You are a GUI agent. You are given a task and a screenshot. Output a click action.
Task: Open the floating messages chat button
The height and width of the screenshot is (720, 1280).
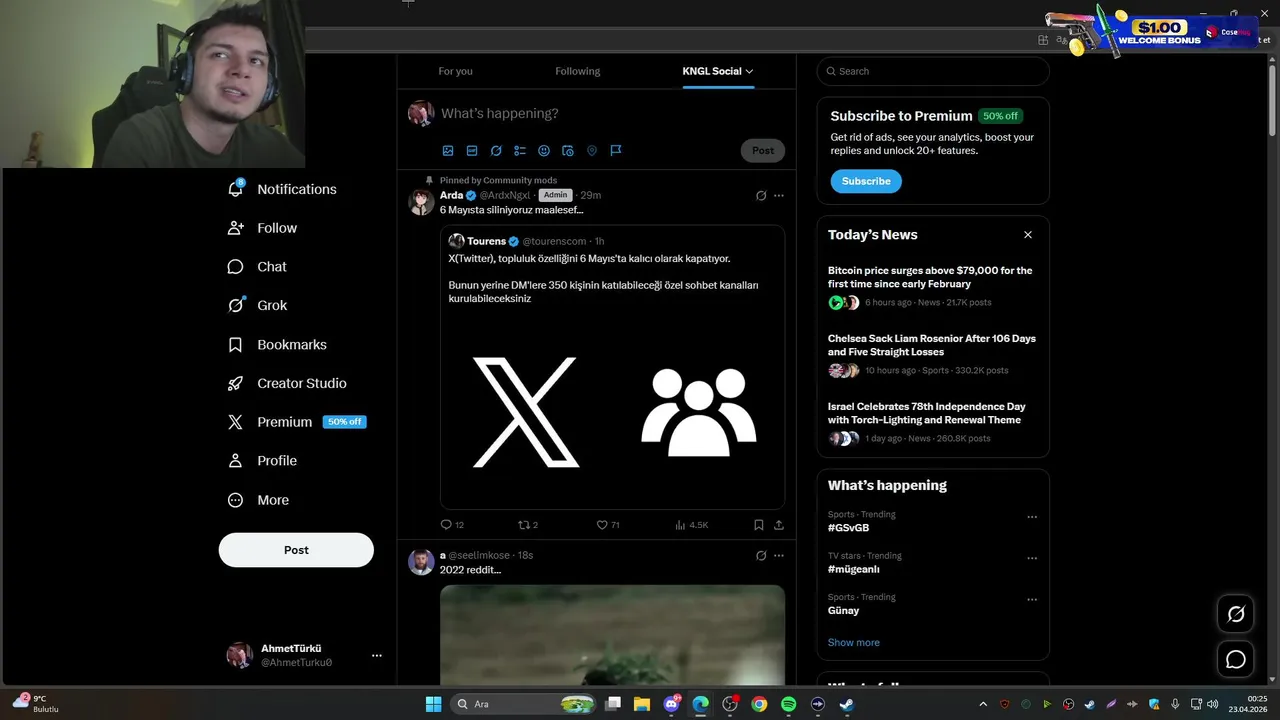[1236, 660]
